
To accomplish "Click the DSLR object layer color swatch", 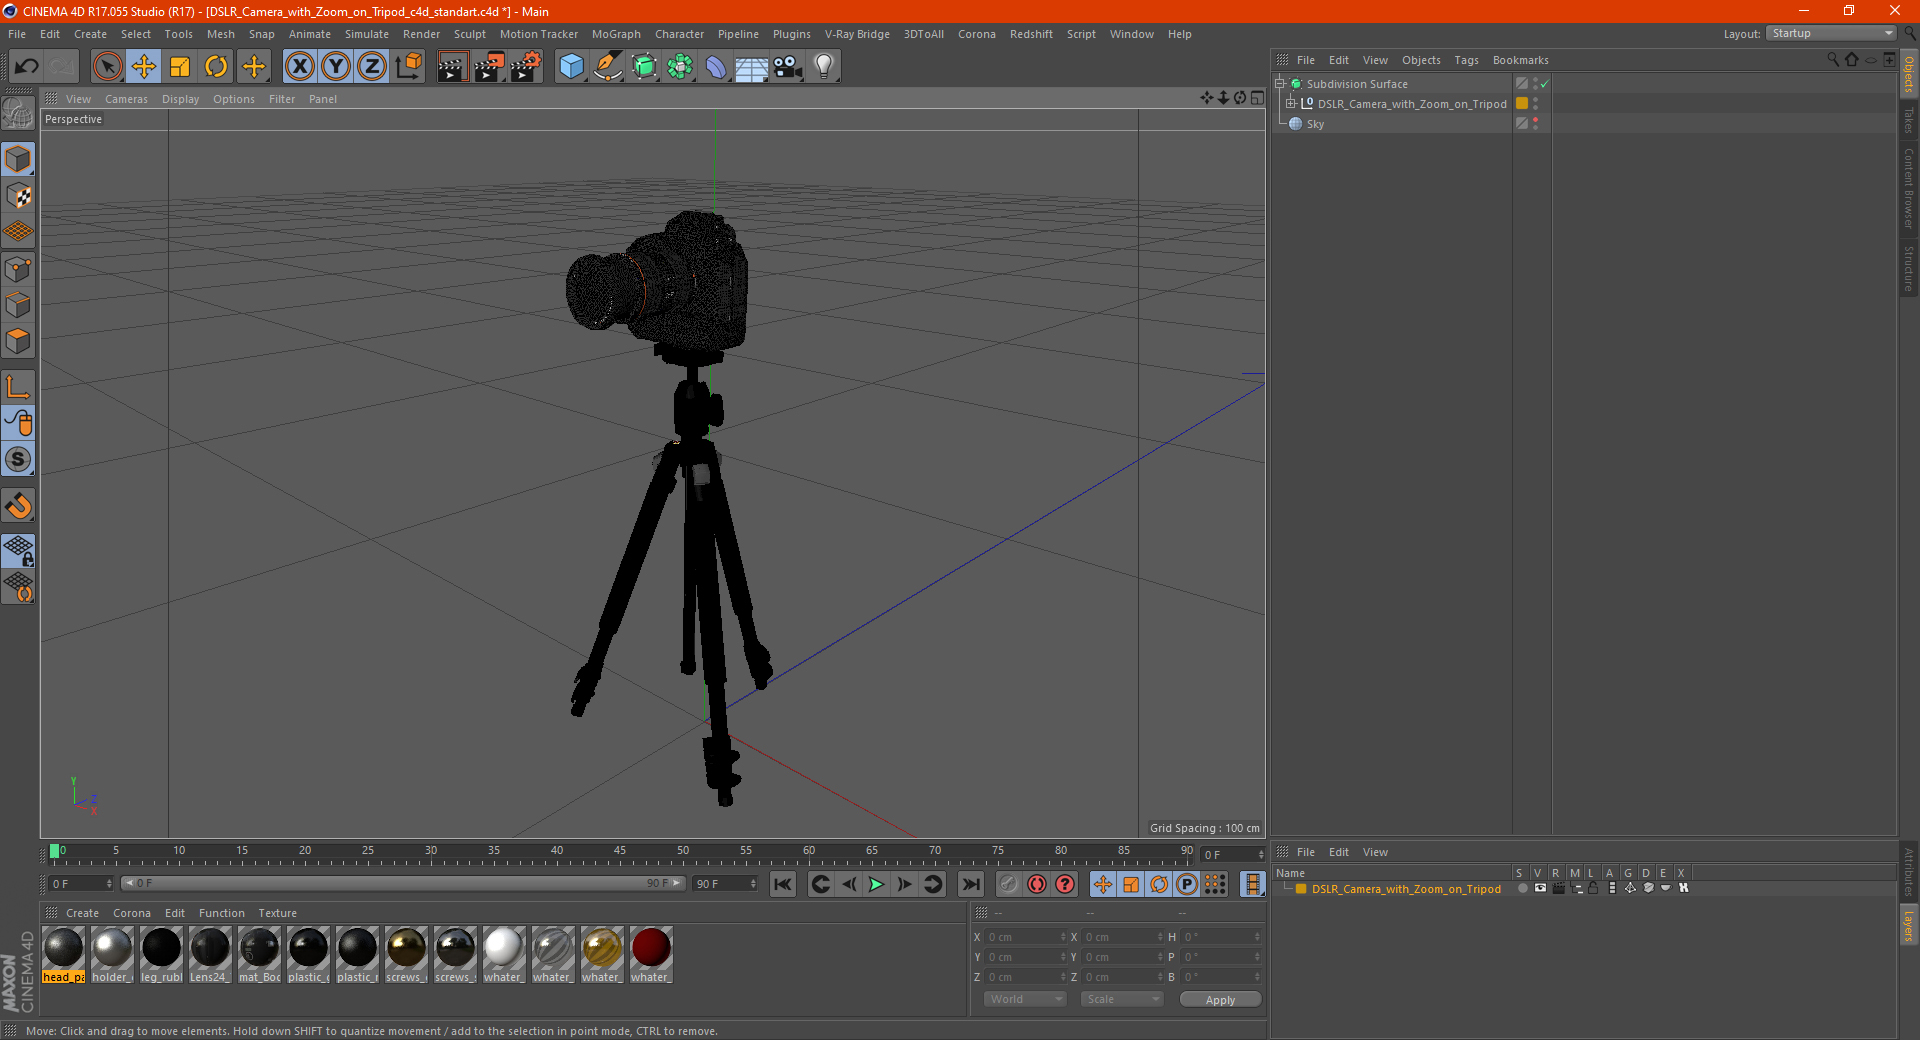I will tap(1522, 103).
